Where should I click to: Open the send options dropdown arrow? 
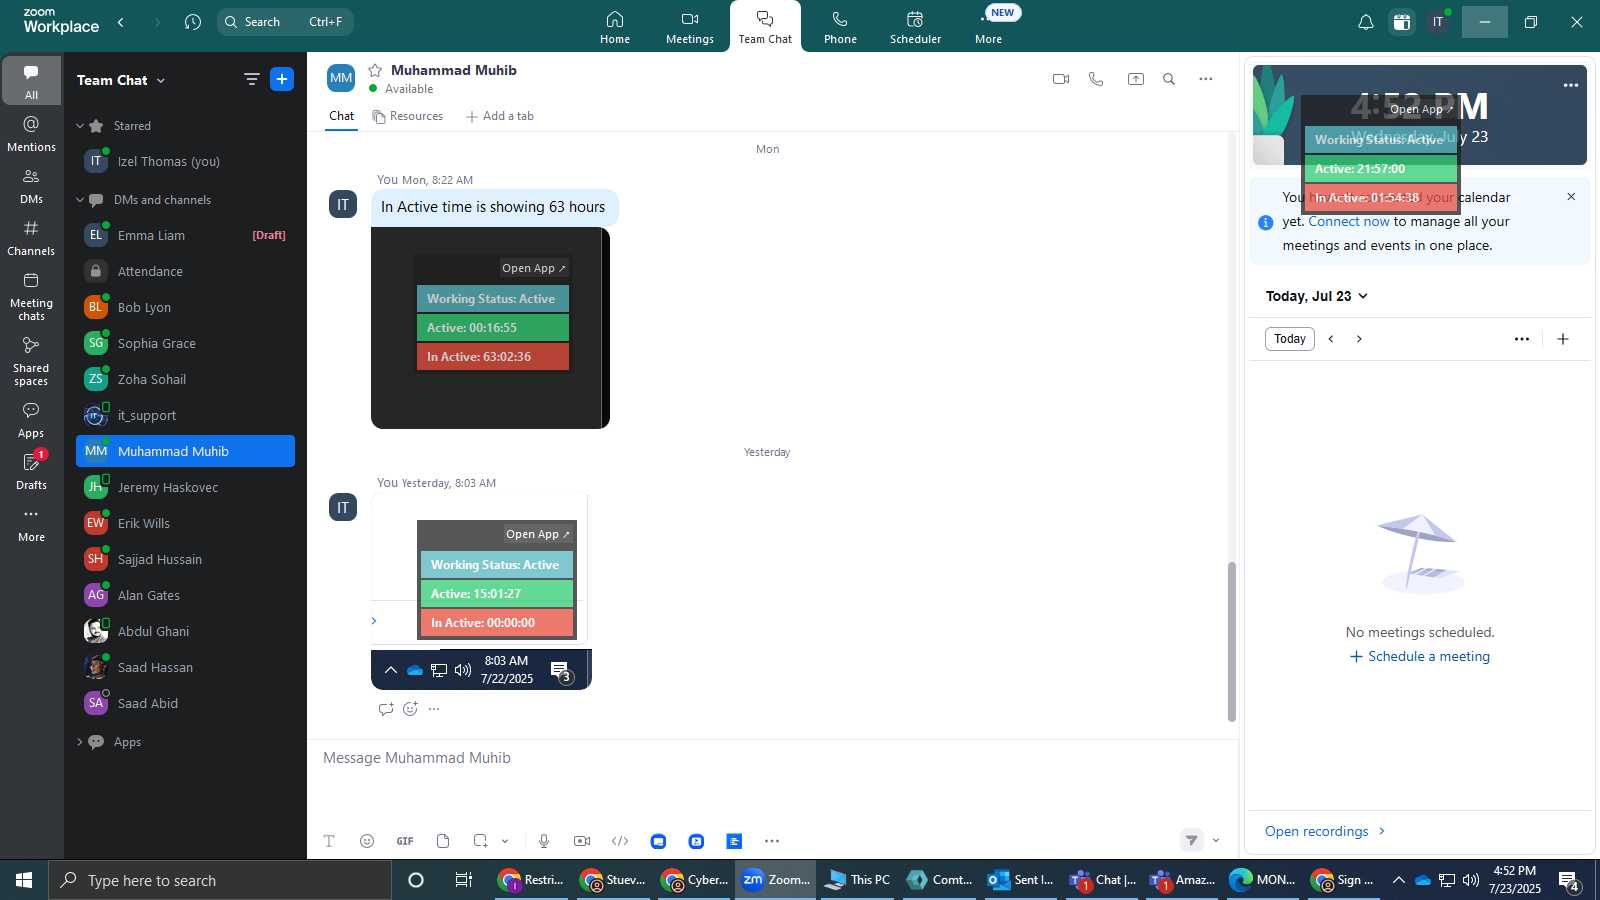click(1216, 840)
